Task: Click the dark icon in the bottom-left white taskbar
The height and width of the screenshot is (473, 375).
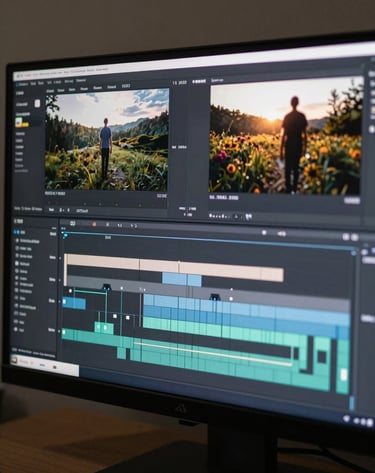Action: tap(55, 367)
